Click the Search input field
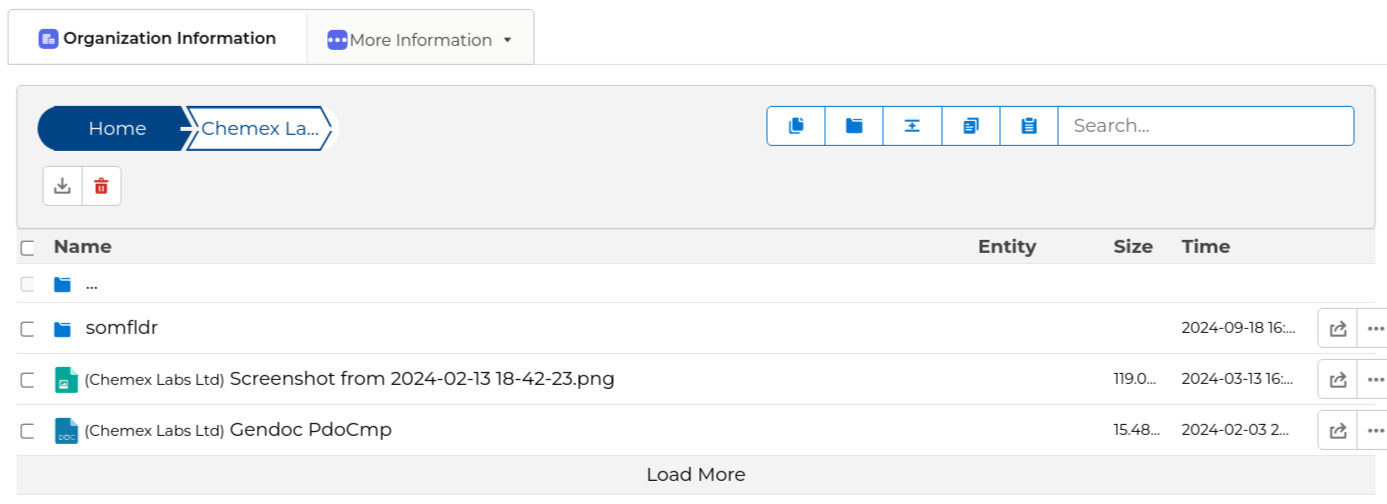1387x504 pixels. 1205,126
